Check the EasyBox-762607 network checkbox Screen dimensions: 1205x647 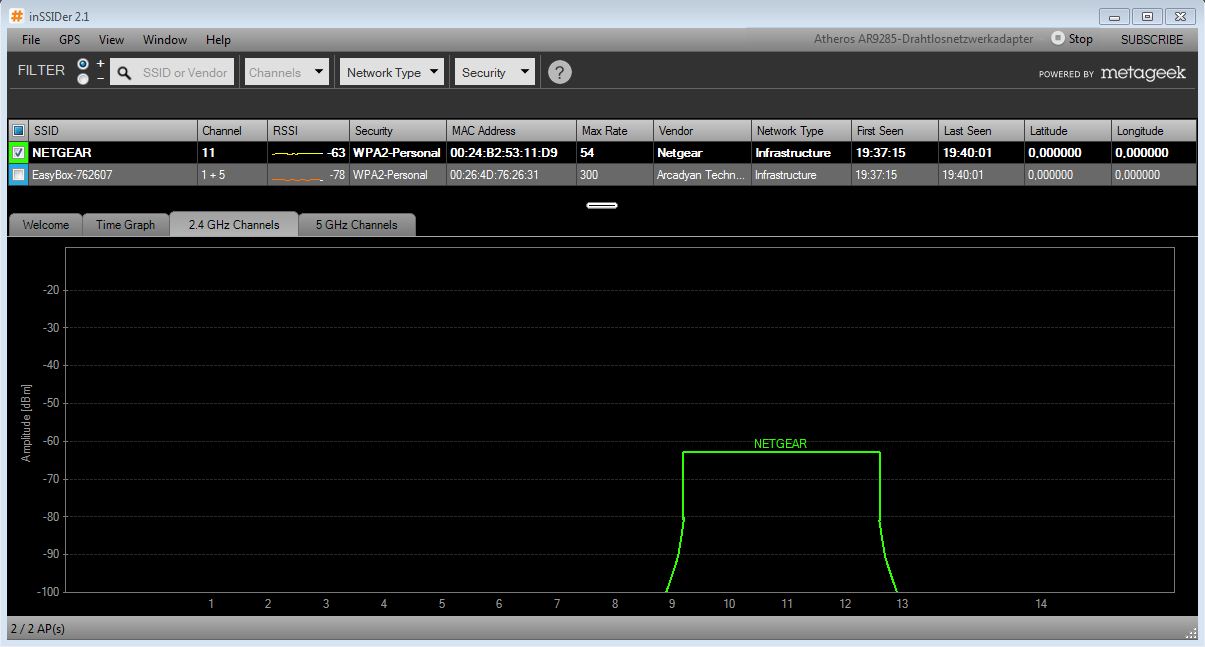[18, 175]
